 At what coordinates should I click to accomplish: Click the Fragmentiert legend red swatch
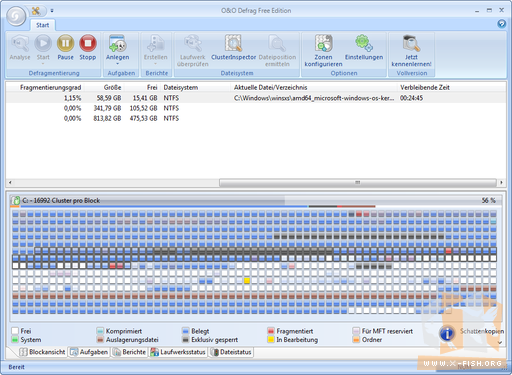[271, 331]
